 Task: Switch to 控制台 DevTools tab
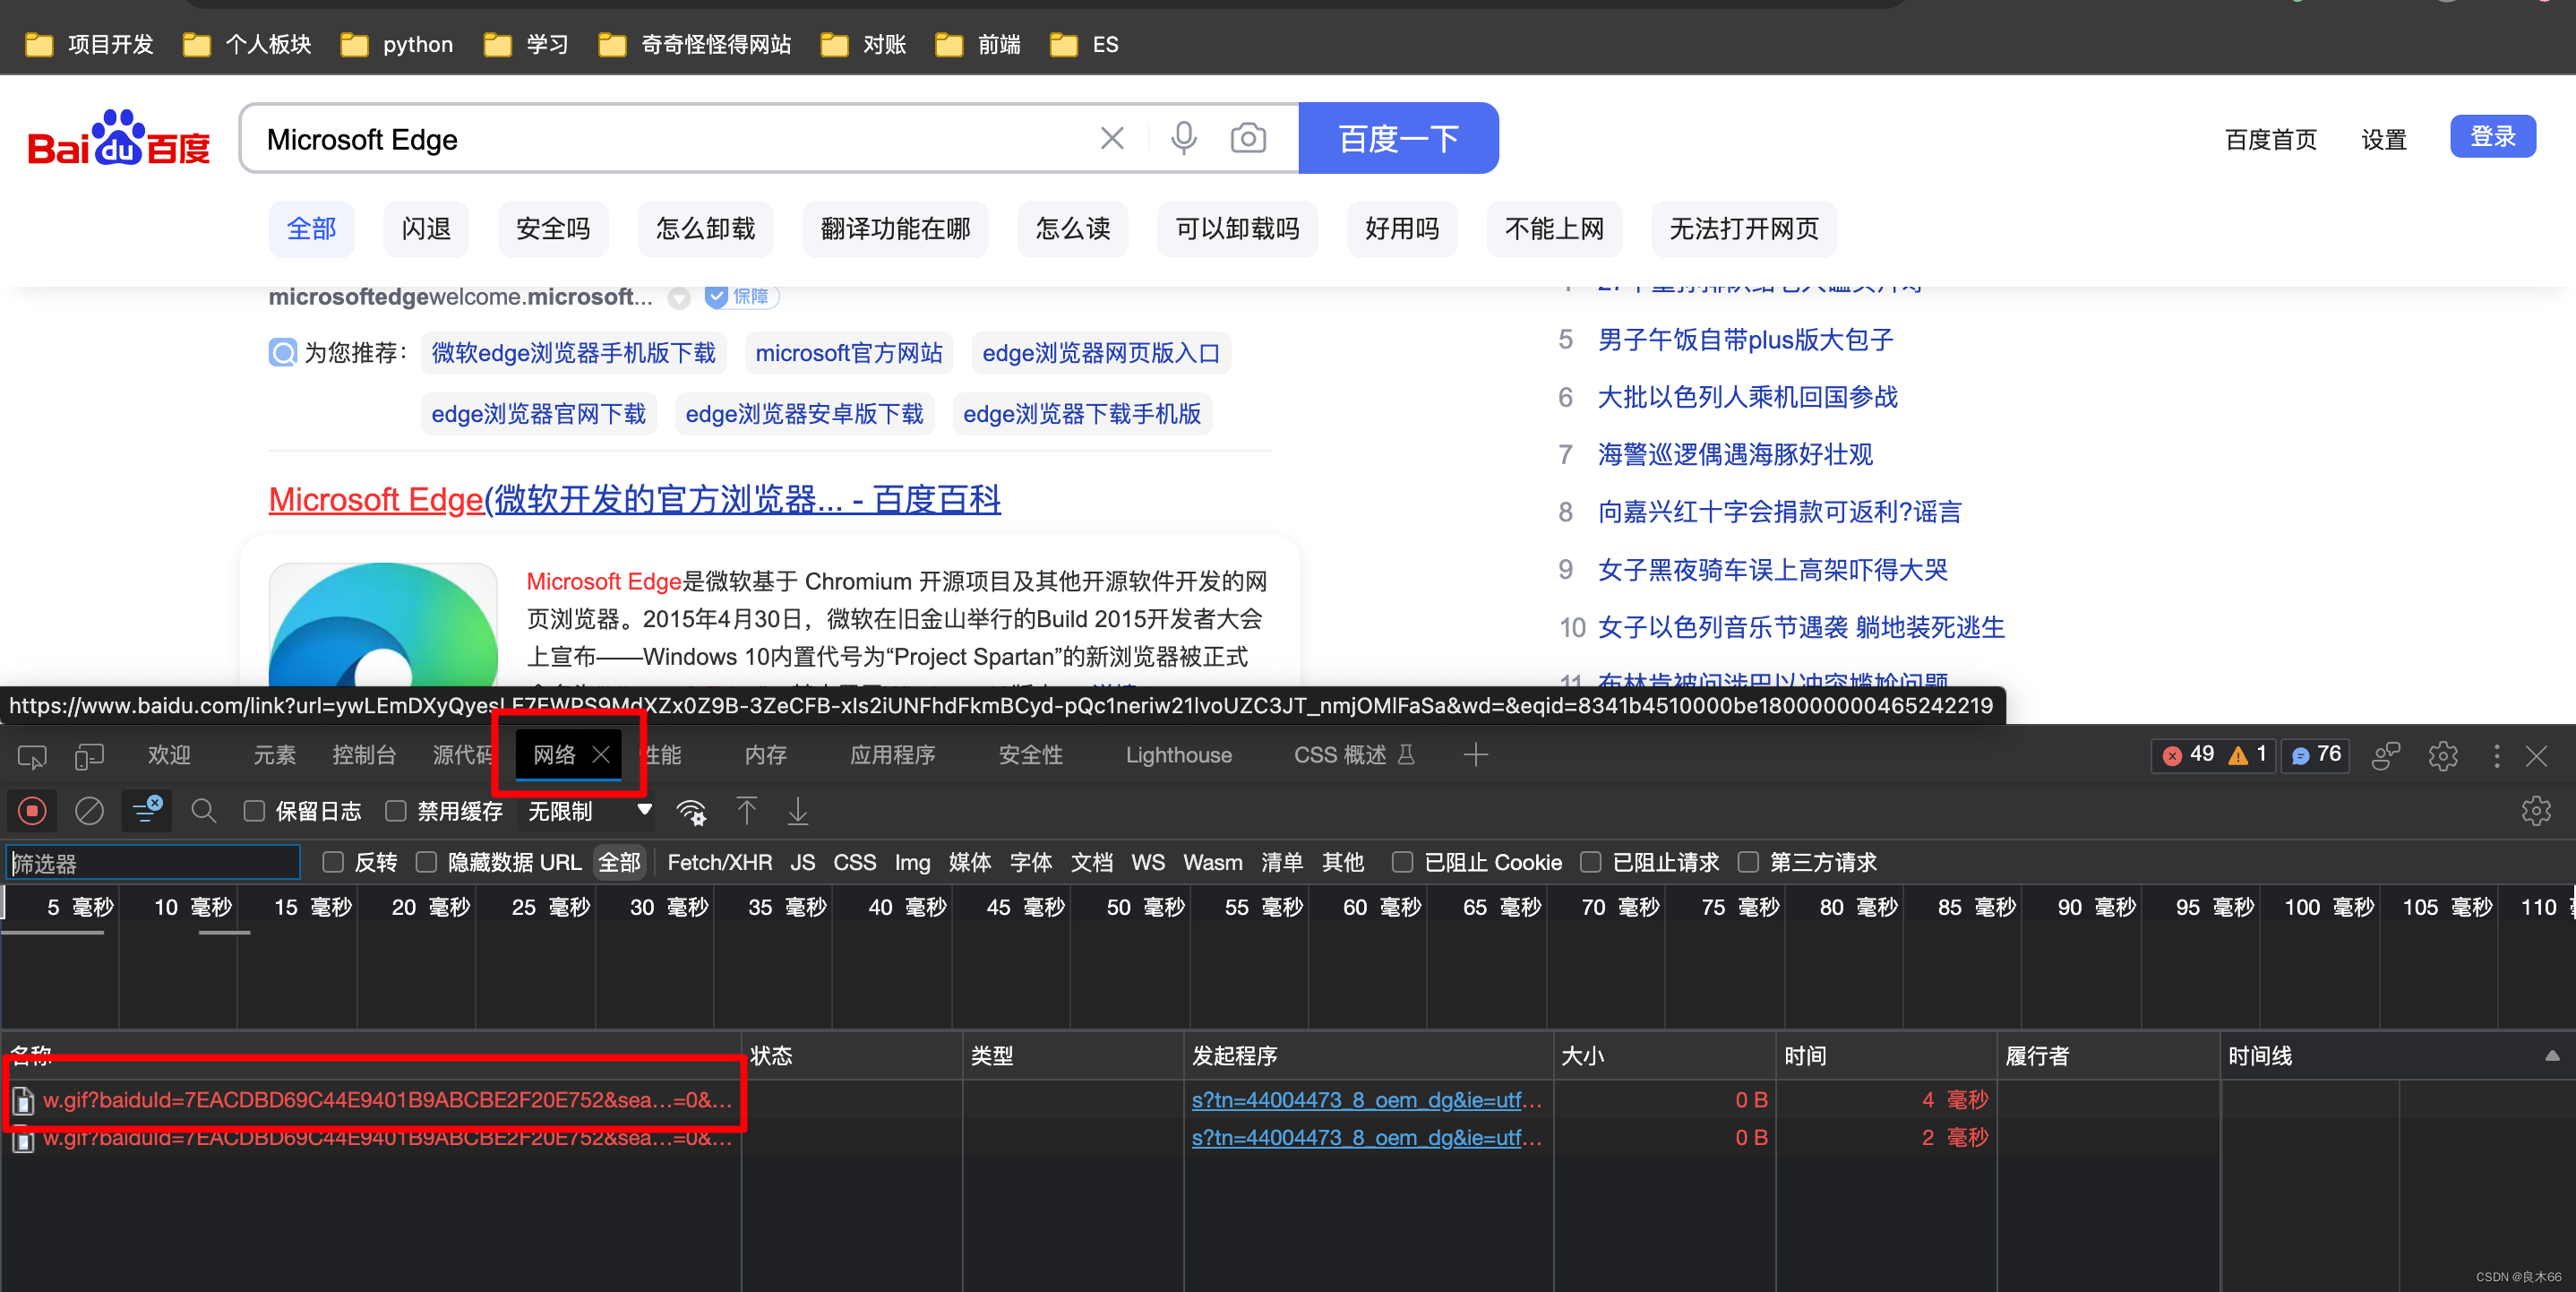(x=364, y=755)
